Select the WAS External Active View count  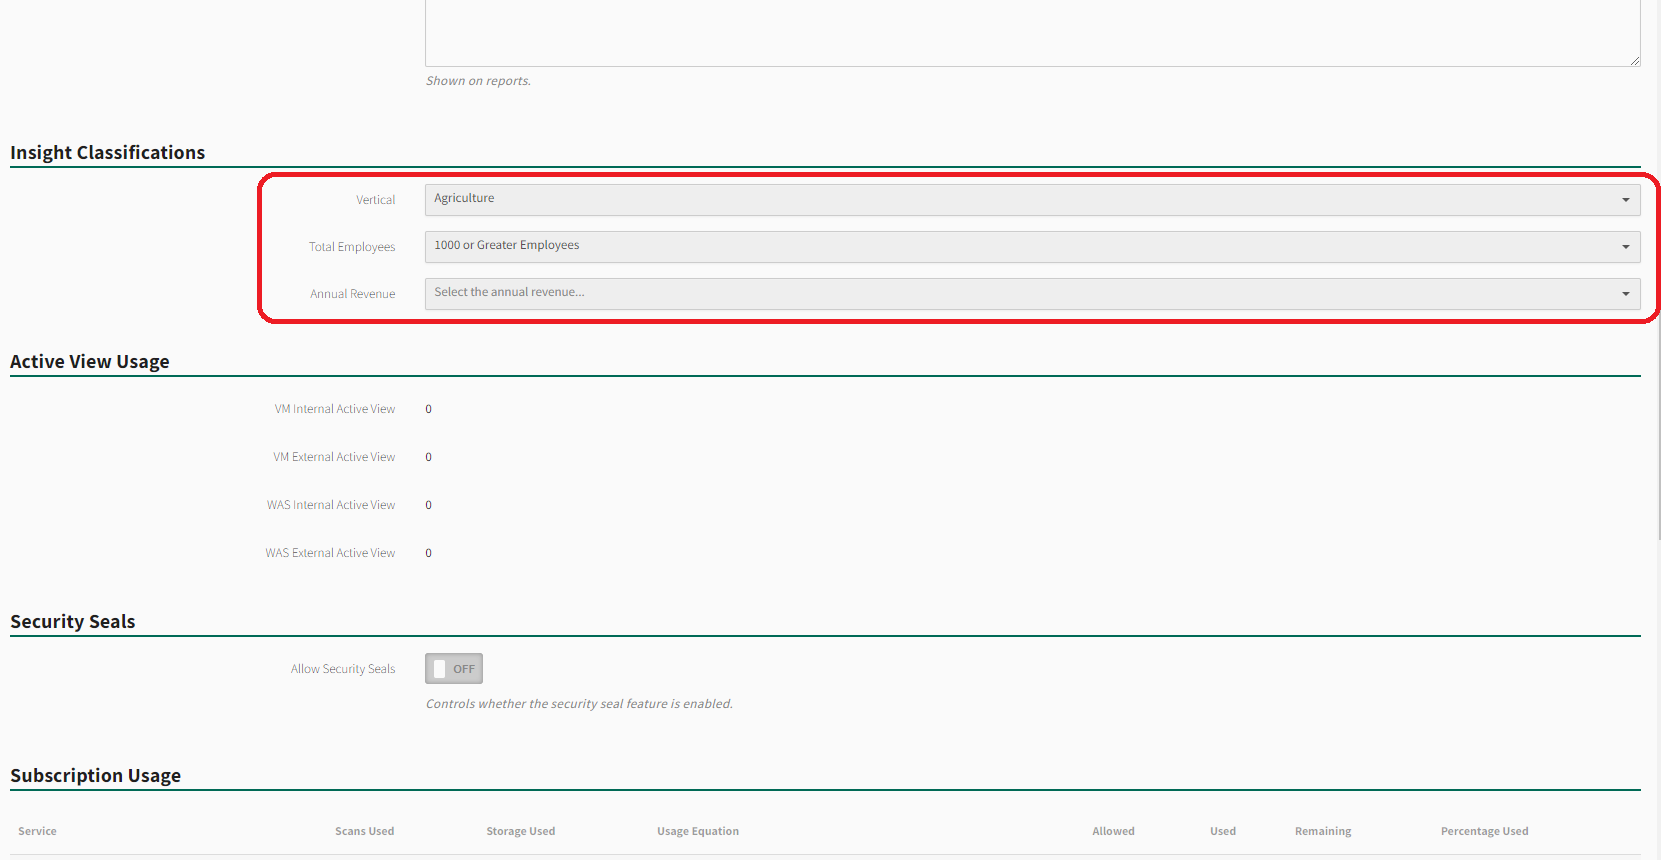point(428,553)
